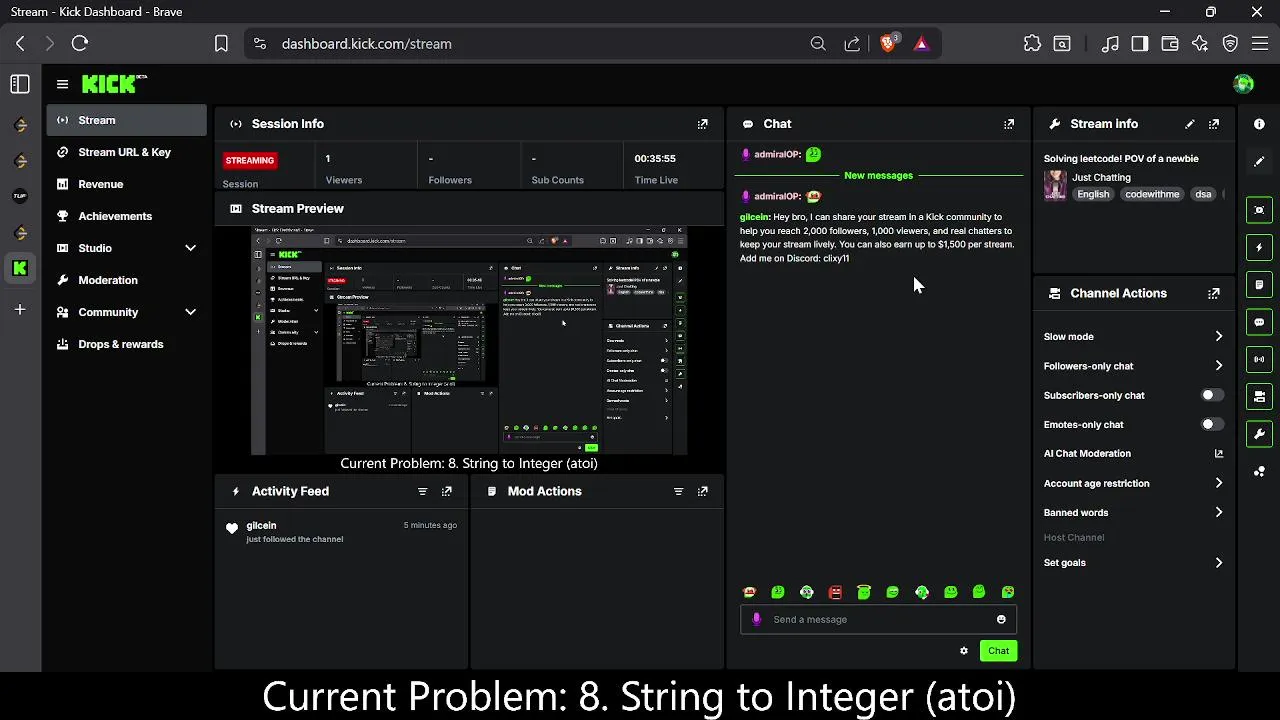
Task: Open the Activity Feed filter icon
Action: coord(422,491)
